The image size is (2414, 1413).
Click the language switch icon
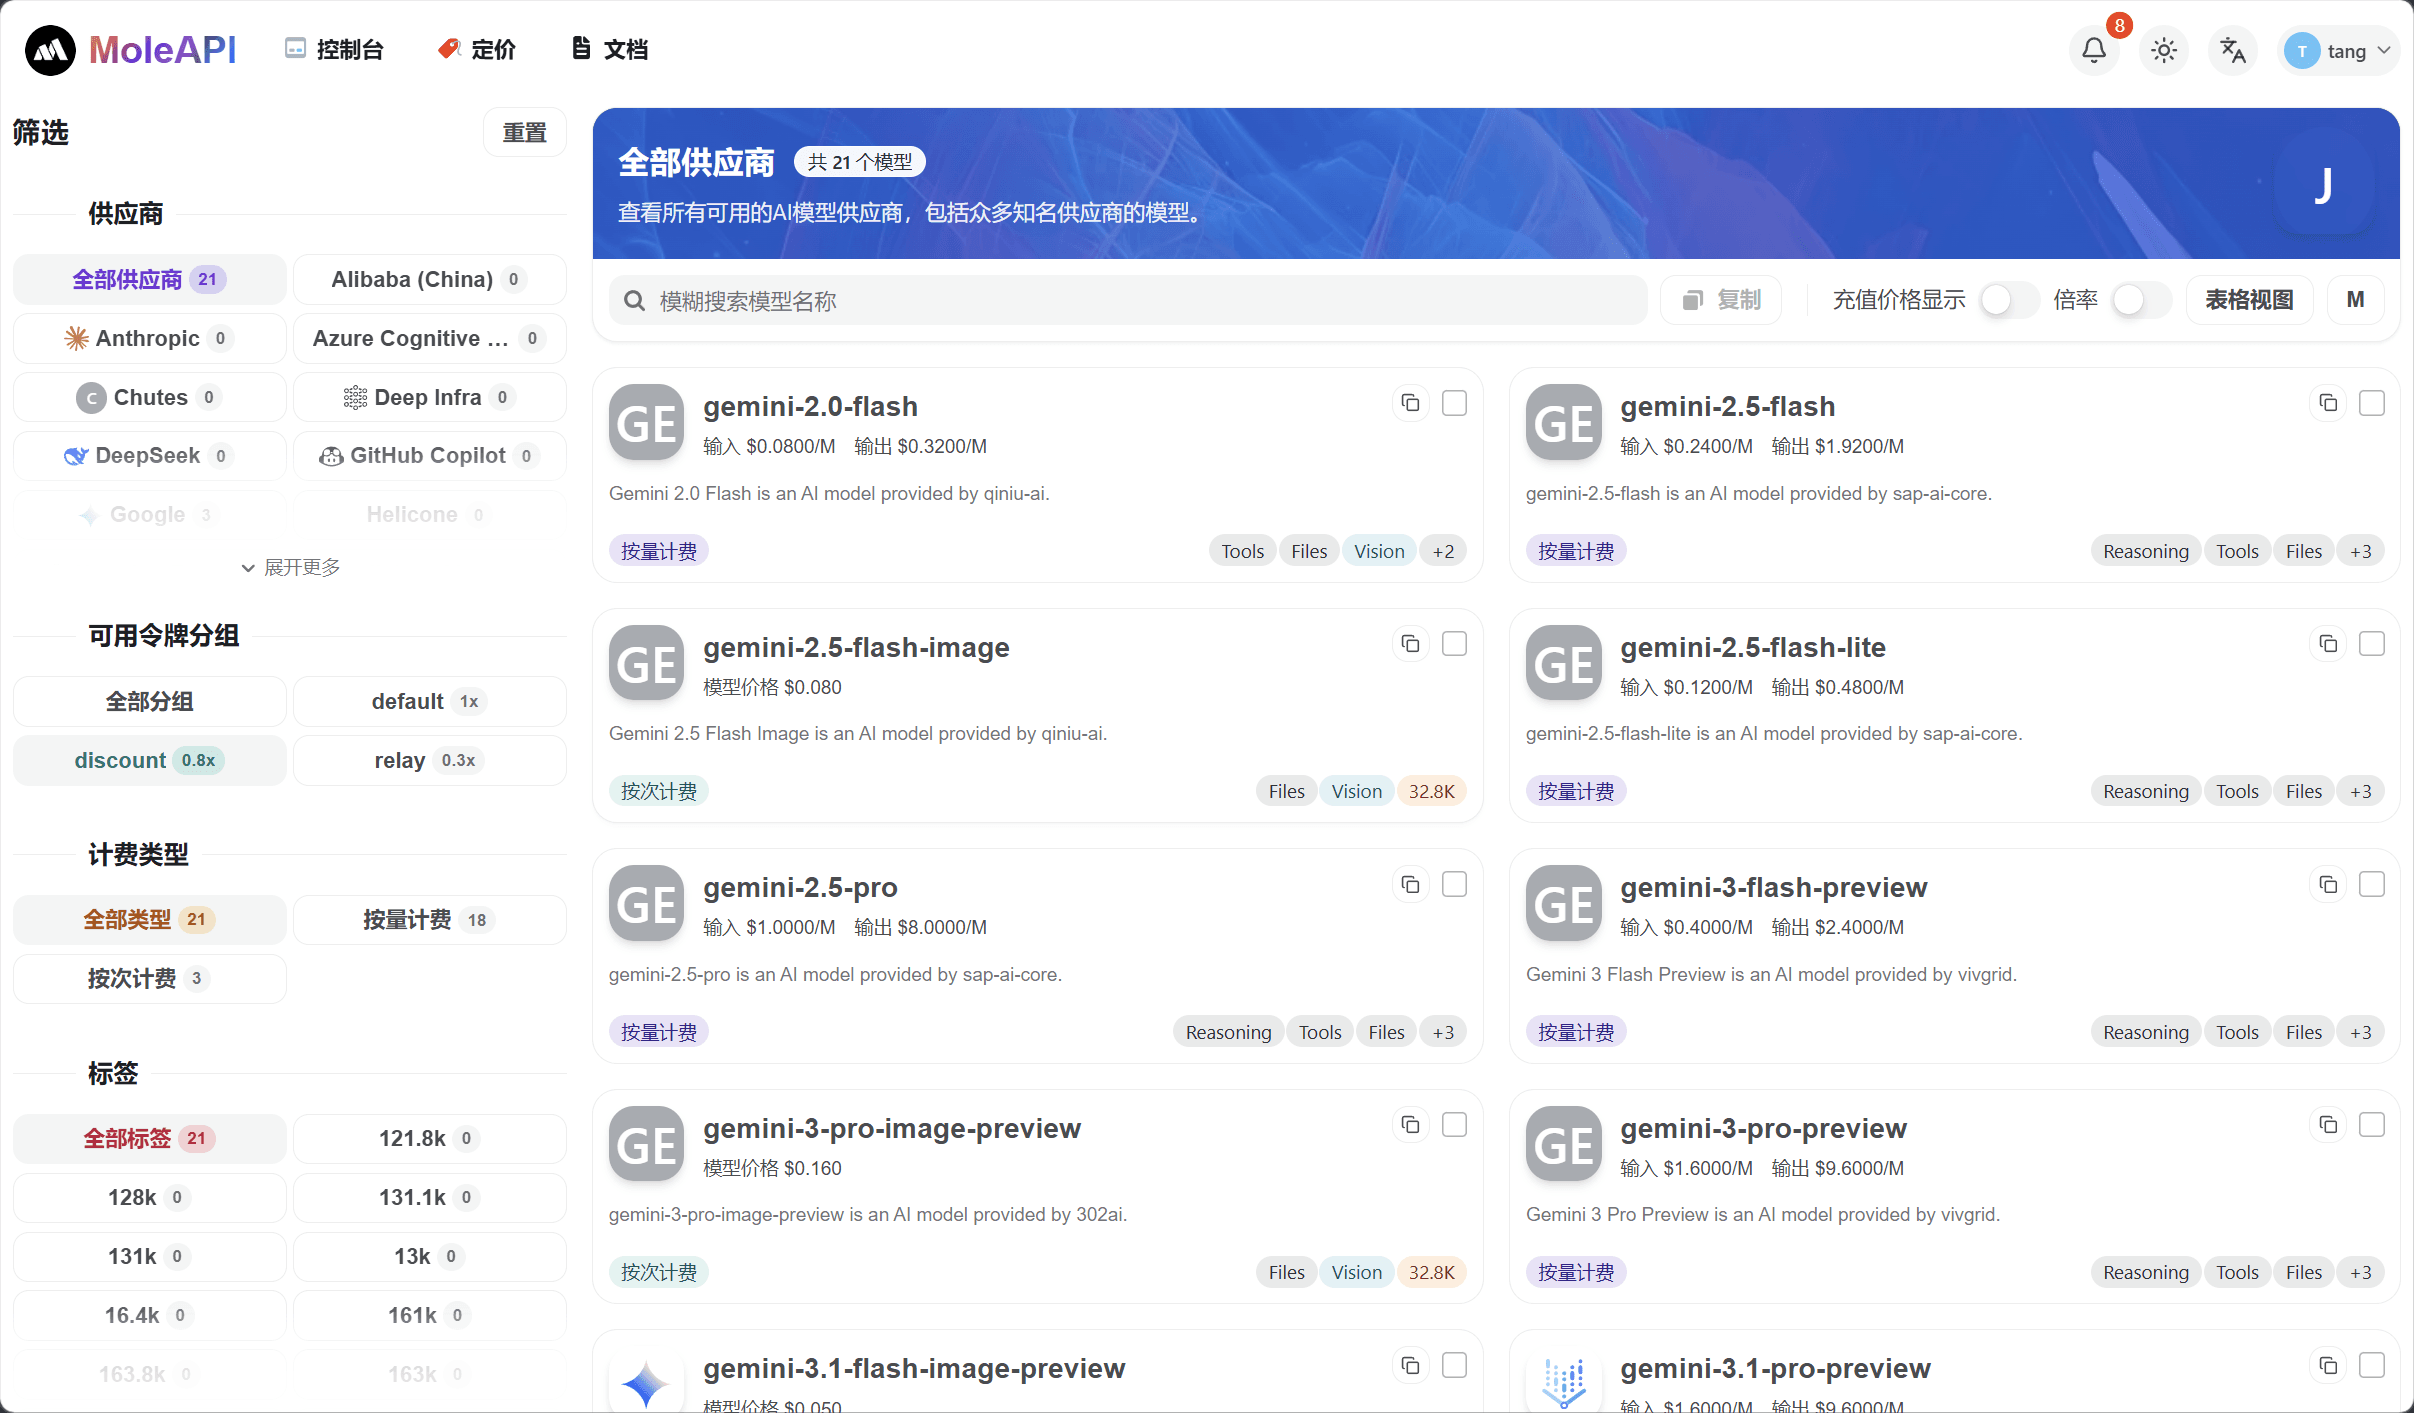point(2232,49)
